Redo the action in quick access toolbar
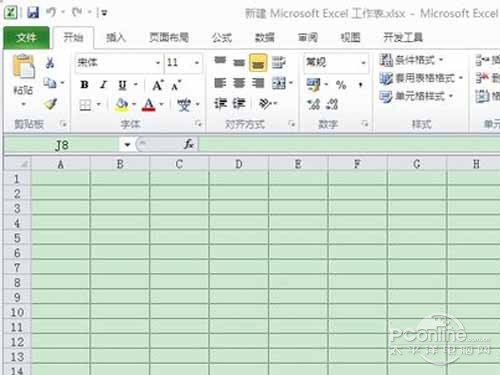Image resolution: width=500 pixels, height=375 pixels. [x=77, y=13]
